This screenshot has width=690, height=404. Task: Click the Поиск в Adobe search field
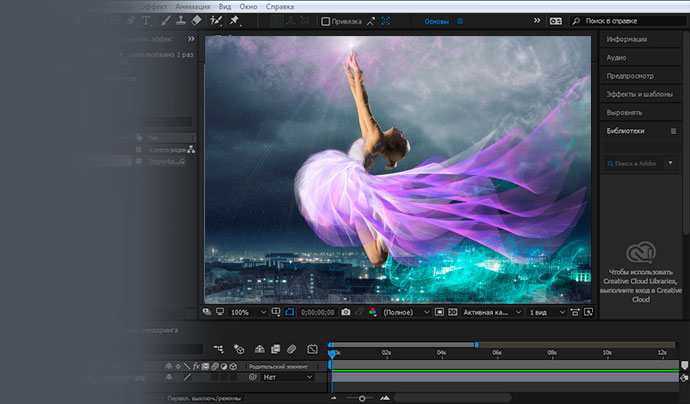(x=635, y=163)
